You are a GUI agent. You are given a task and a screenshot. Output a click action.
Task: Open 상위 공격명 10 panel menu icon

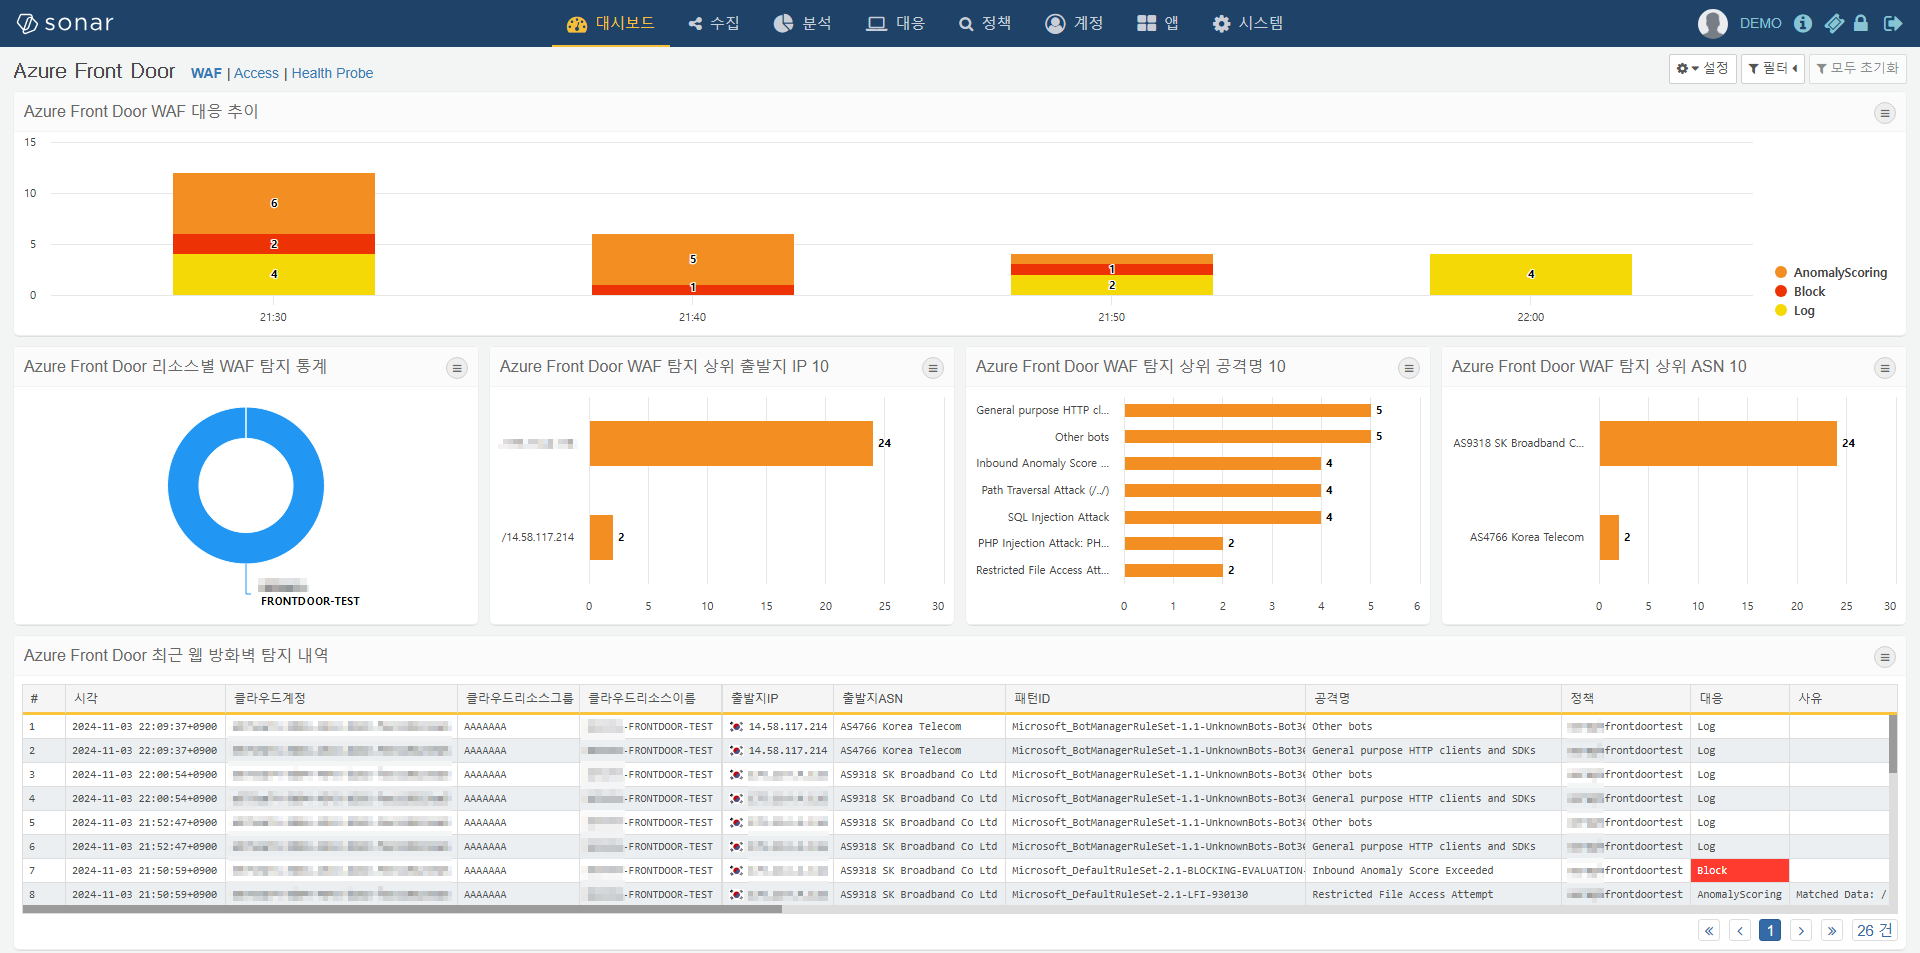coord(1409,368)
